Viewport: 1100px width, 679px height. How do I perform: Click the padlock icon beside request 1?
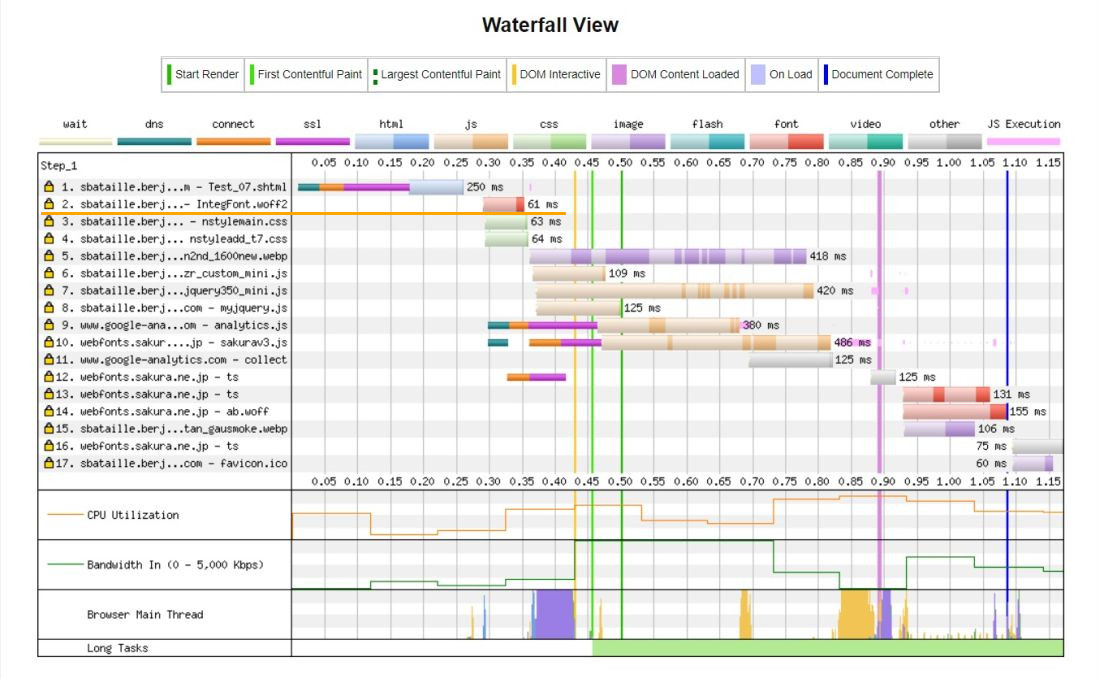pyautogui.click(x=48, y=187)
